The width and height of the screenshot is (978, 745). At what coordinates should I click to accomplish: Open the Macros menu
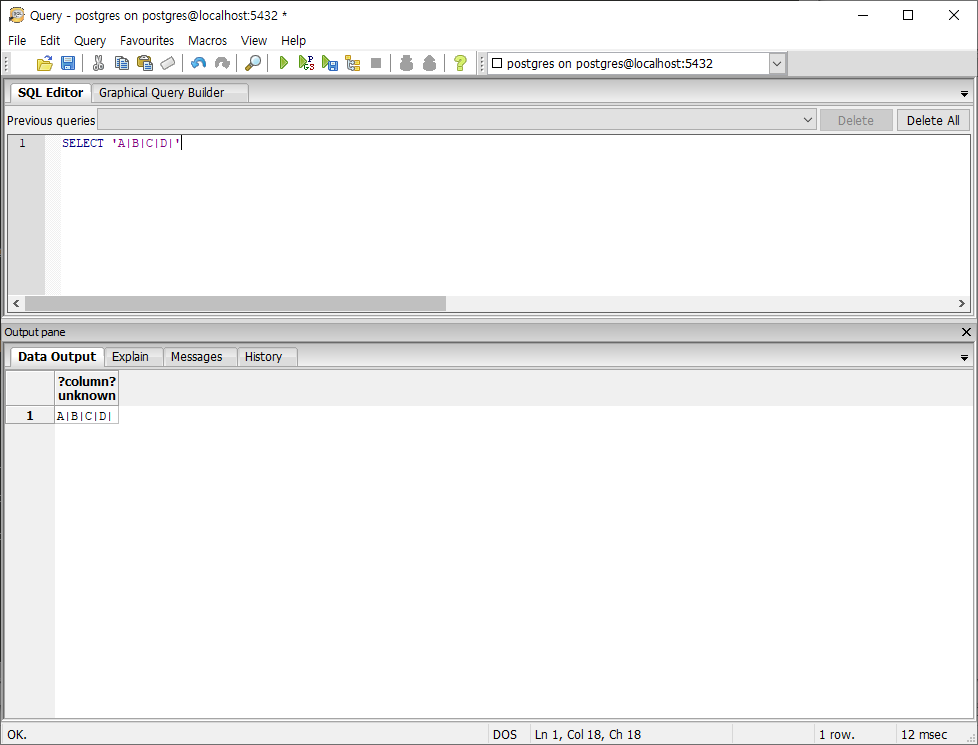click(x=207, y=41)
